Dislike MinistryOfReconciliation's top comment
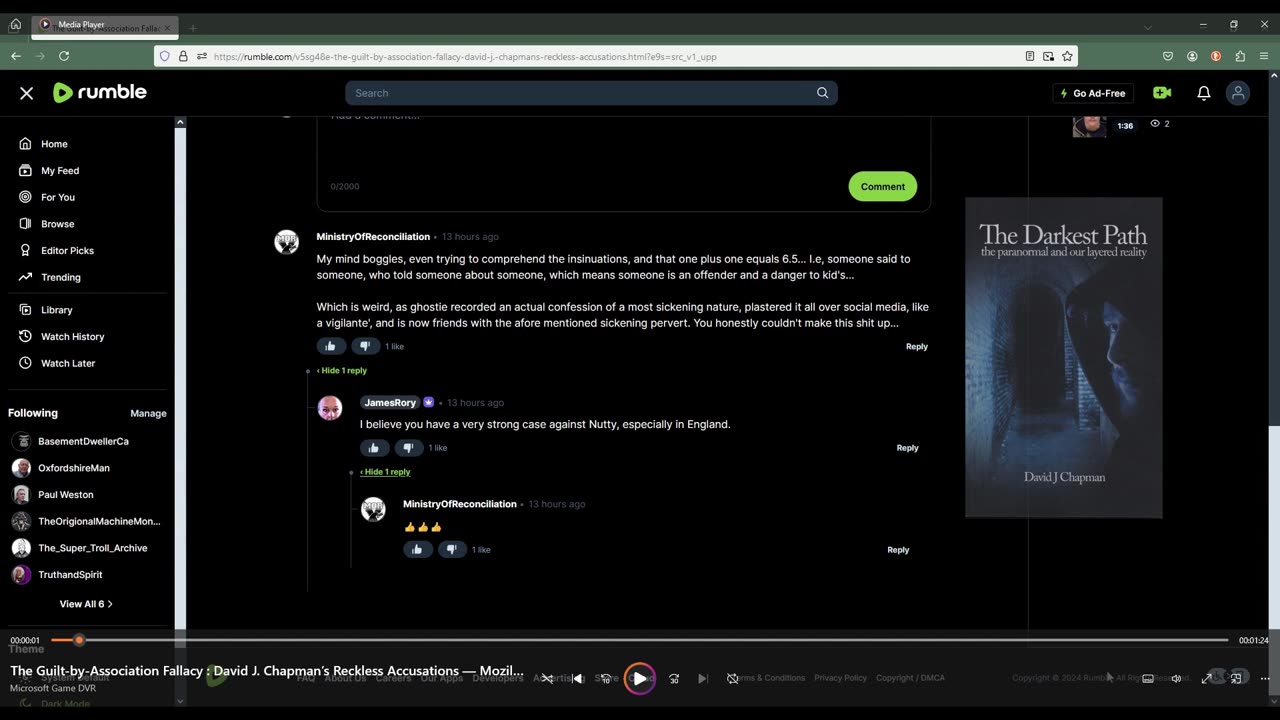Viewport: 1280px width, 720px height. 365,346
